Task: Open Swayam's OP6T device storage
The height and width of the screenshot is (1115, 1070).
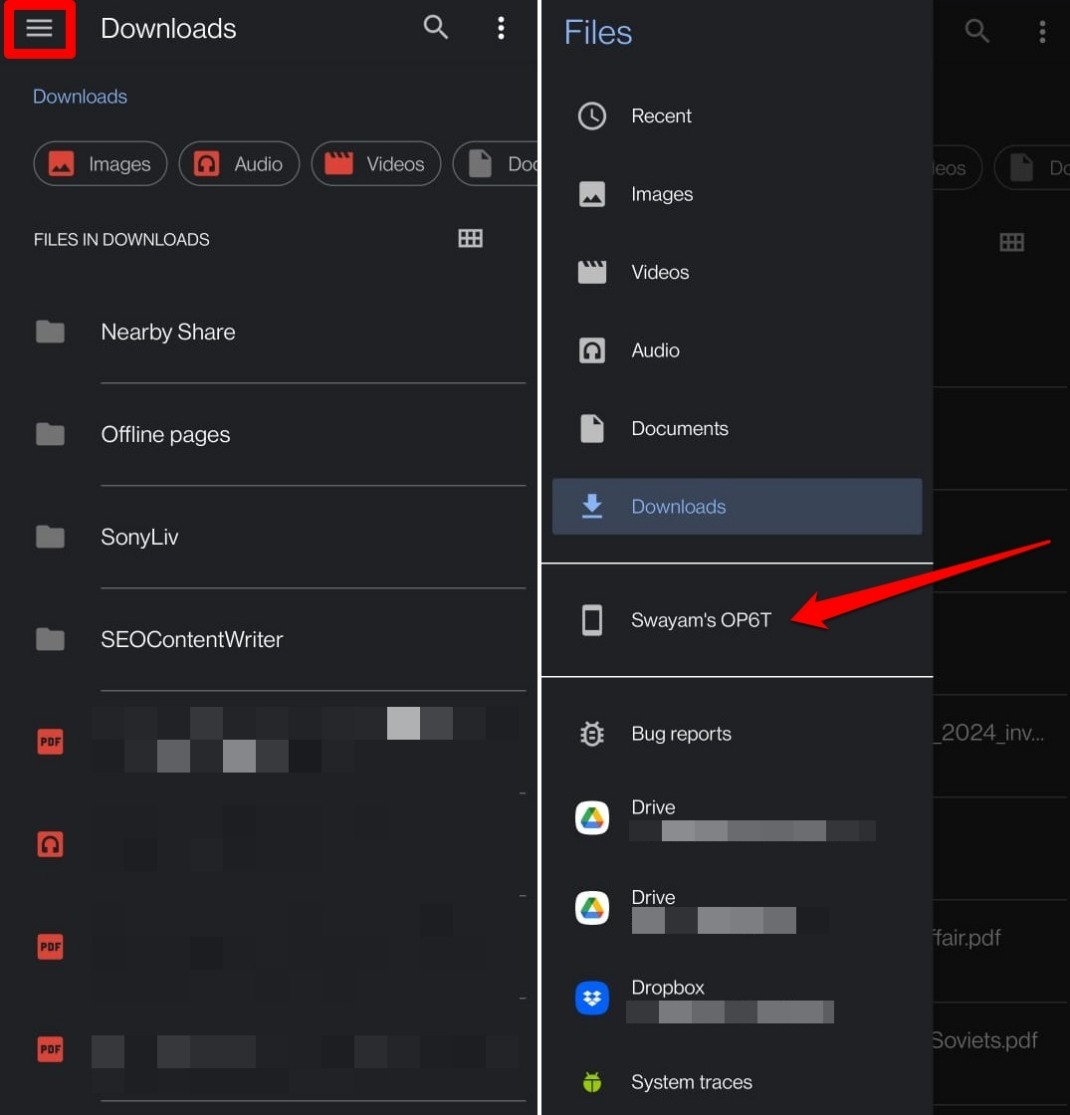Action: (x=737, y=620)
